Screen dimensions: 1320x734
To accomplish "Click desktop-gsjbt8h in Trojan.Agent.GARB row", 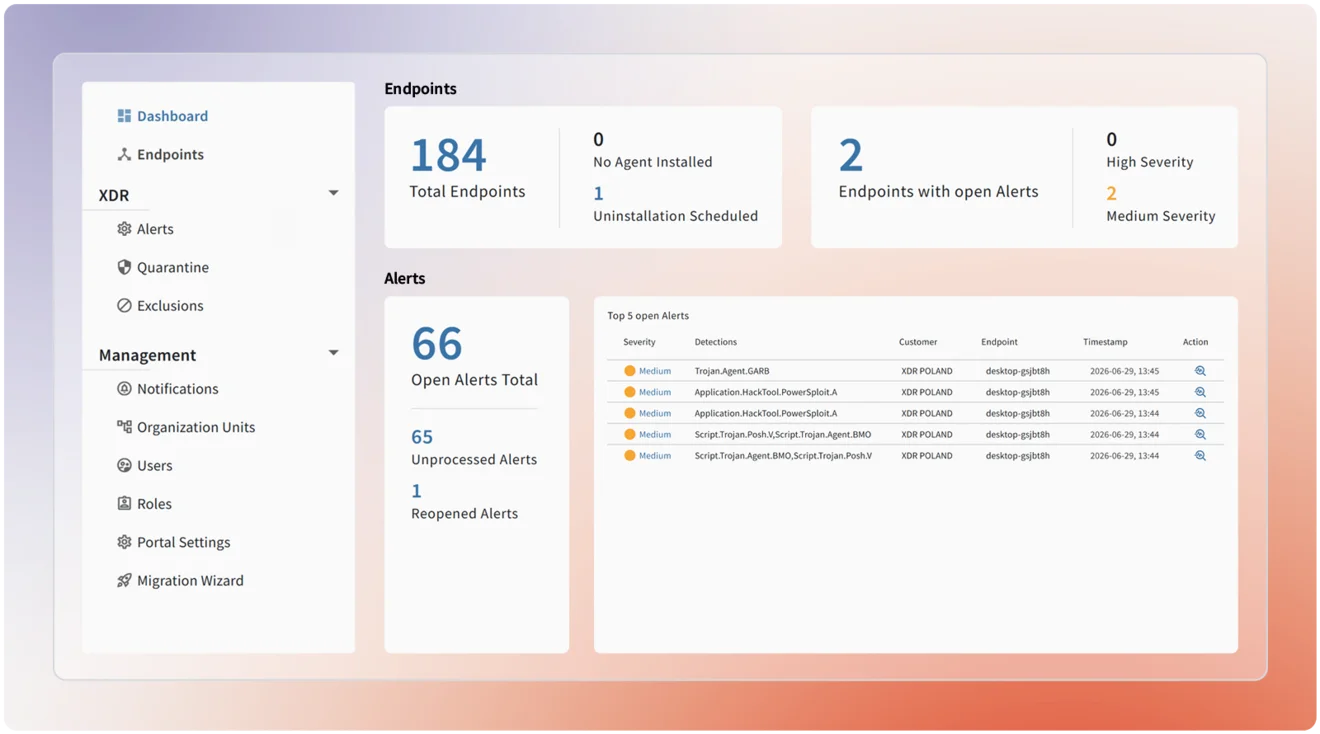I will (1018, 371).
